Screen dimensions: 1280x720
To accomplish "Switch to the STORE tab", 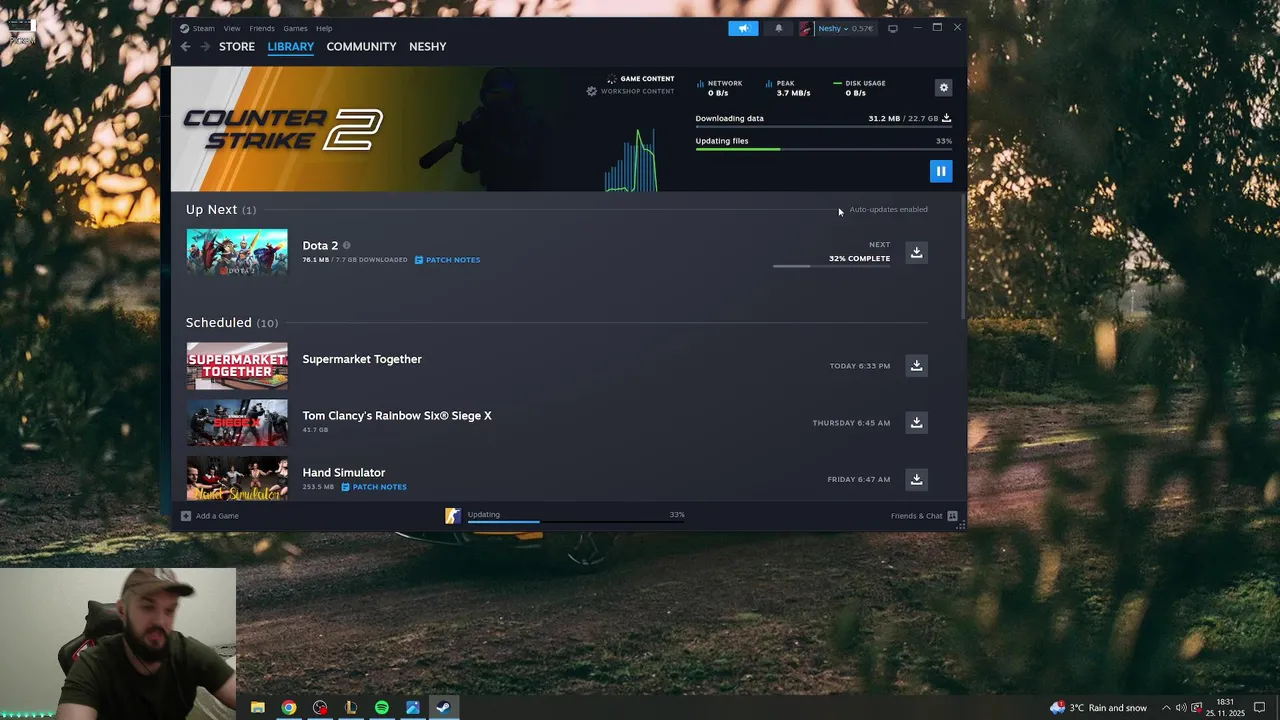I will coord(237,47).
